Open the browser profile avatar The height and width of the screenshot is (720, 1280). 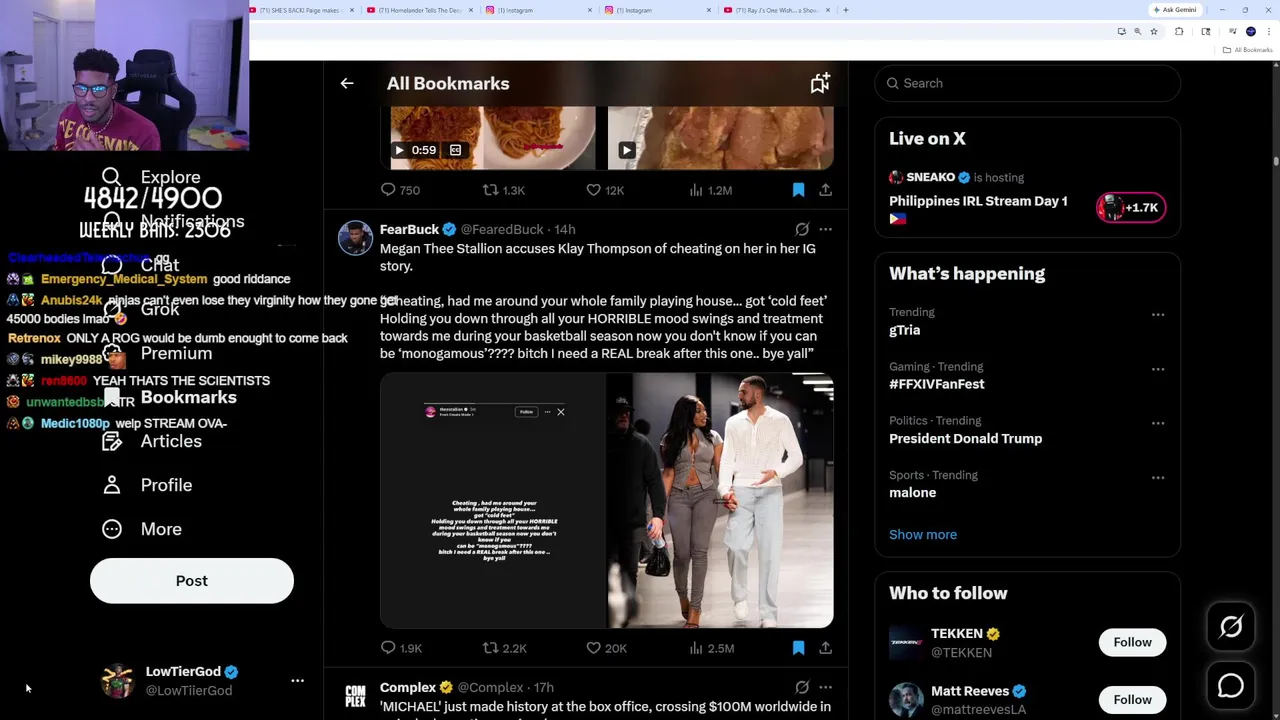click(1250, 32)
